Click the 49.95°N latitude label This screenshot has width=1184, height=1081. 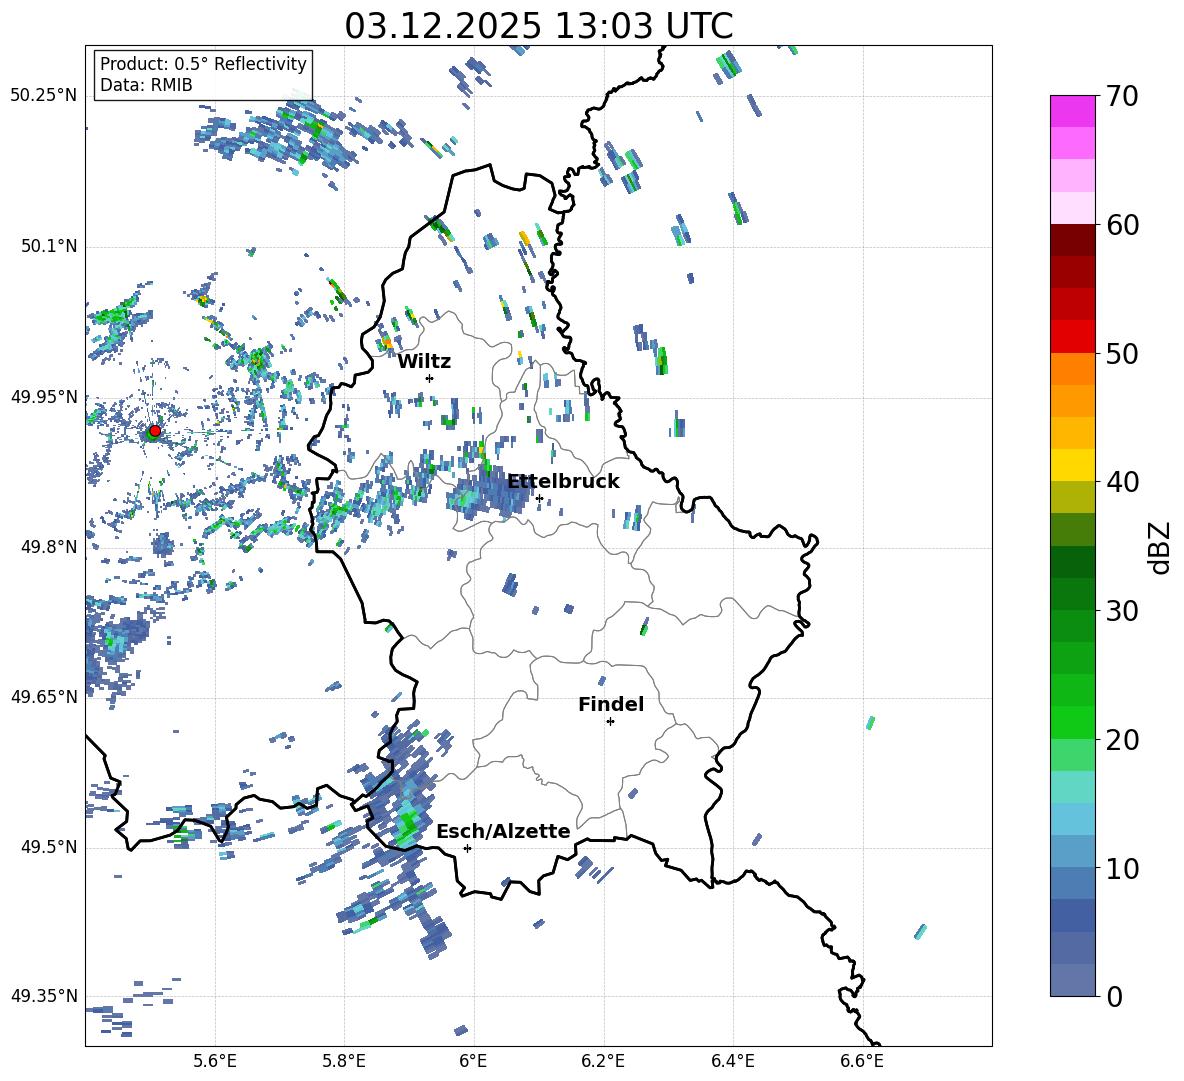tap(44, 398)
